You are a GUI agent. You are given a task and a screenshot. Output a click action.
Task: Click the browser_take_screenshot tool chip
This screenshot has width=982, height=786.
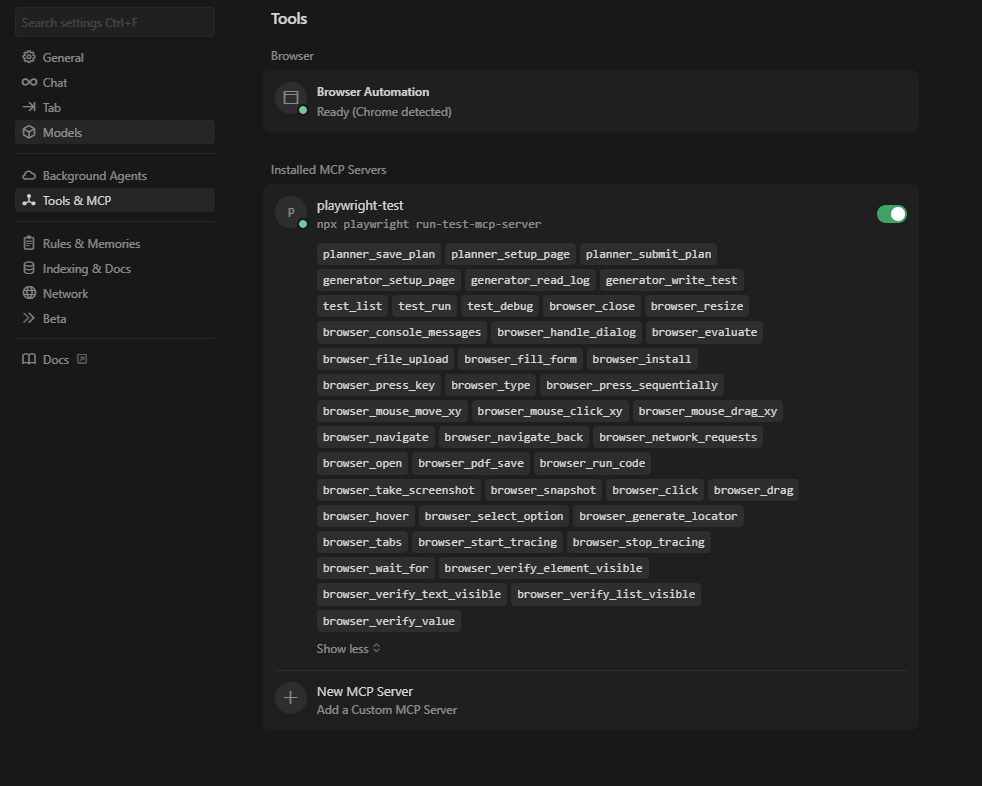point(398,490)
